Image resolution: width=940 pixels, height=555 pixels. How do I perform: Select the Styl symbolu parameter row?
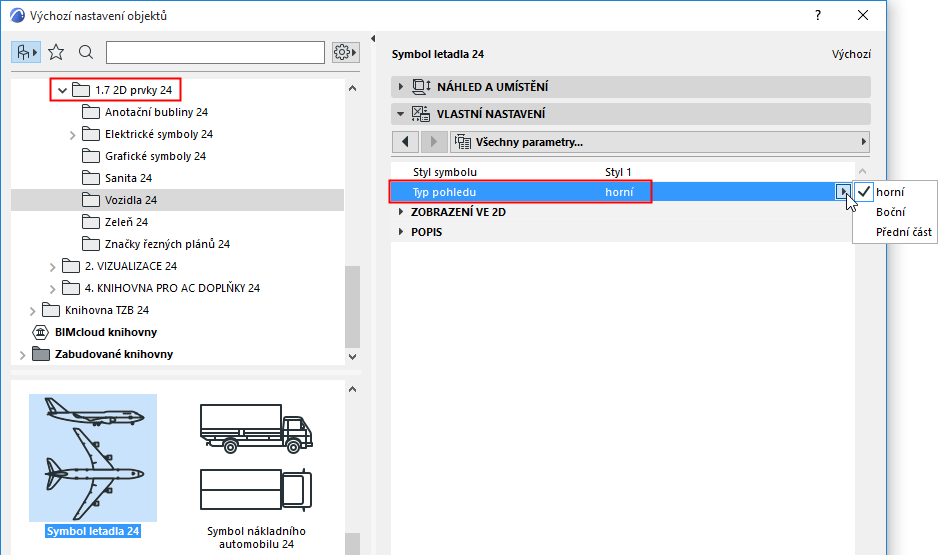point(623,172)
